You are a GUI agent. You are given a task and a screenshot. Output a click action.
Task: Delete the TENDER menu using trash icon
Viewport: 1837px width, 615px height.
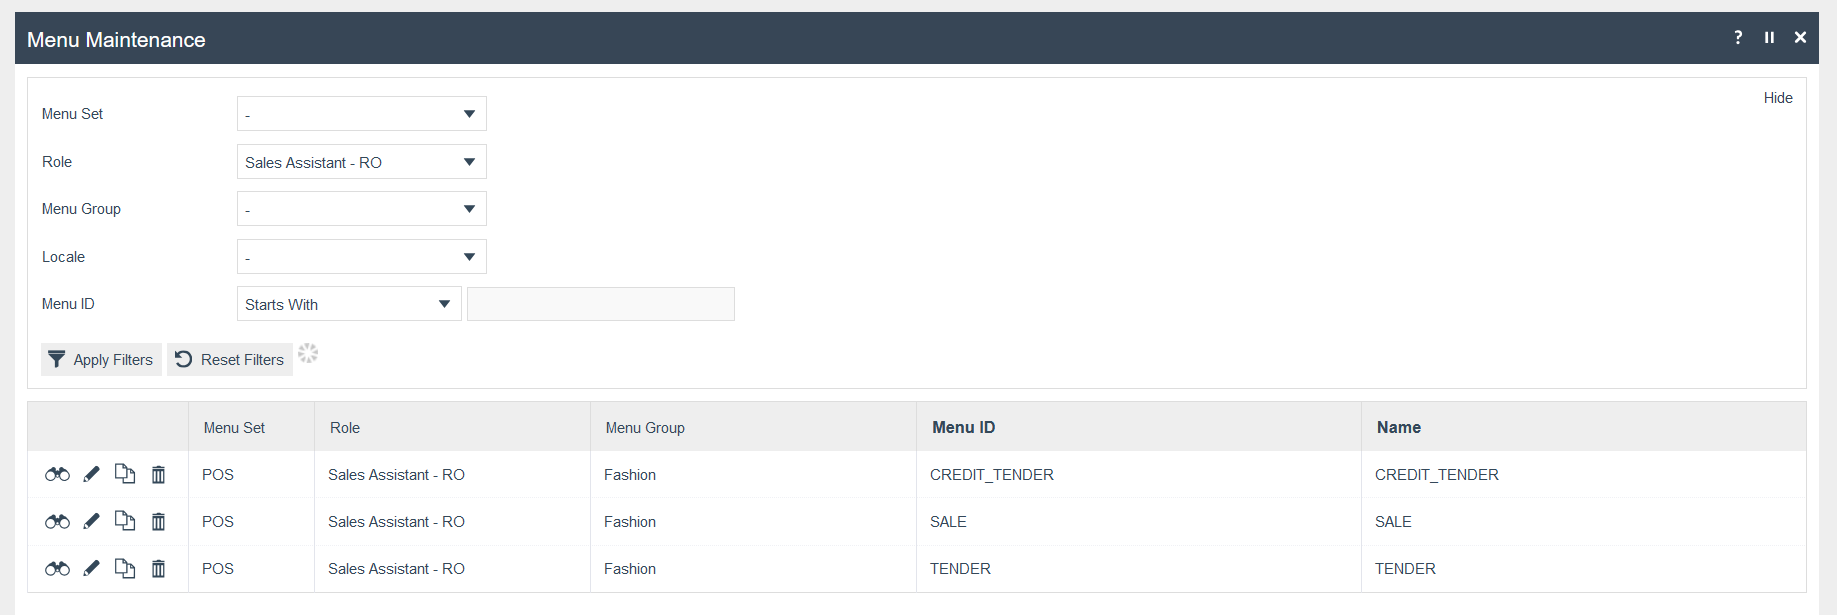158,568
